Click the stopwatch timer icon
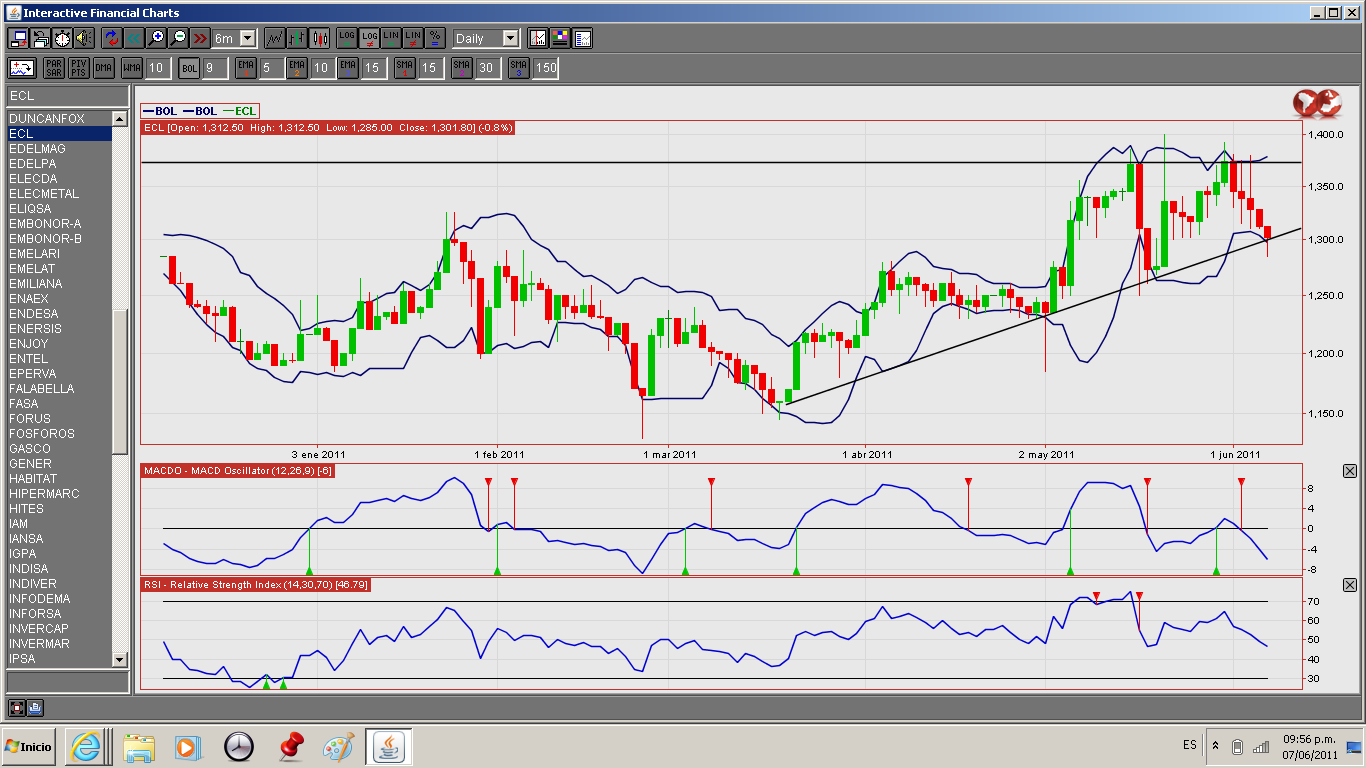The height and width of the screenshot is (768, 1366). point(62,38)
